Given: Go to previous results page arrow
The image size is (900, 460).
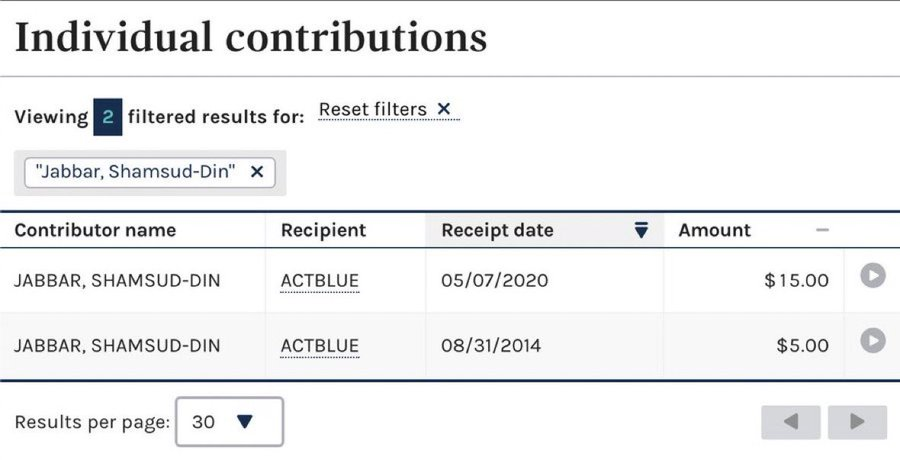Looking at the screenshot, I should coord(791,422).
